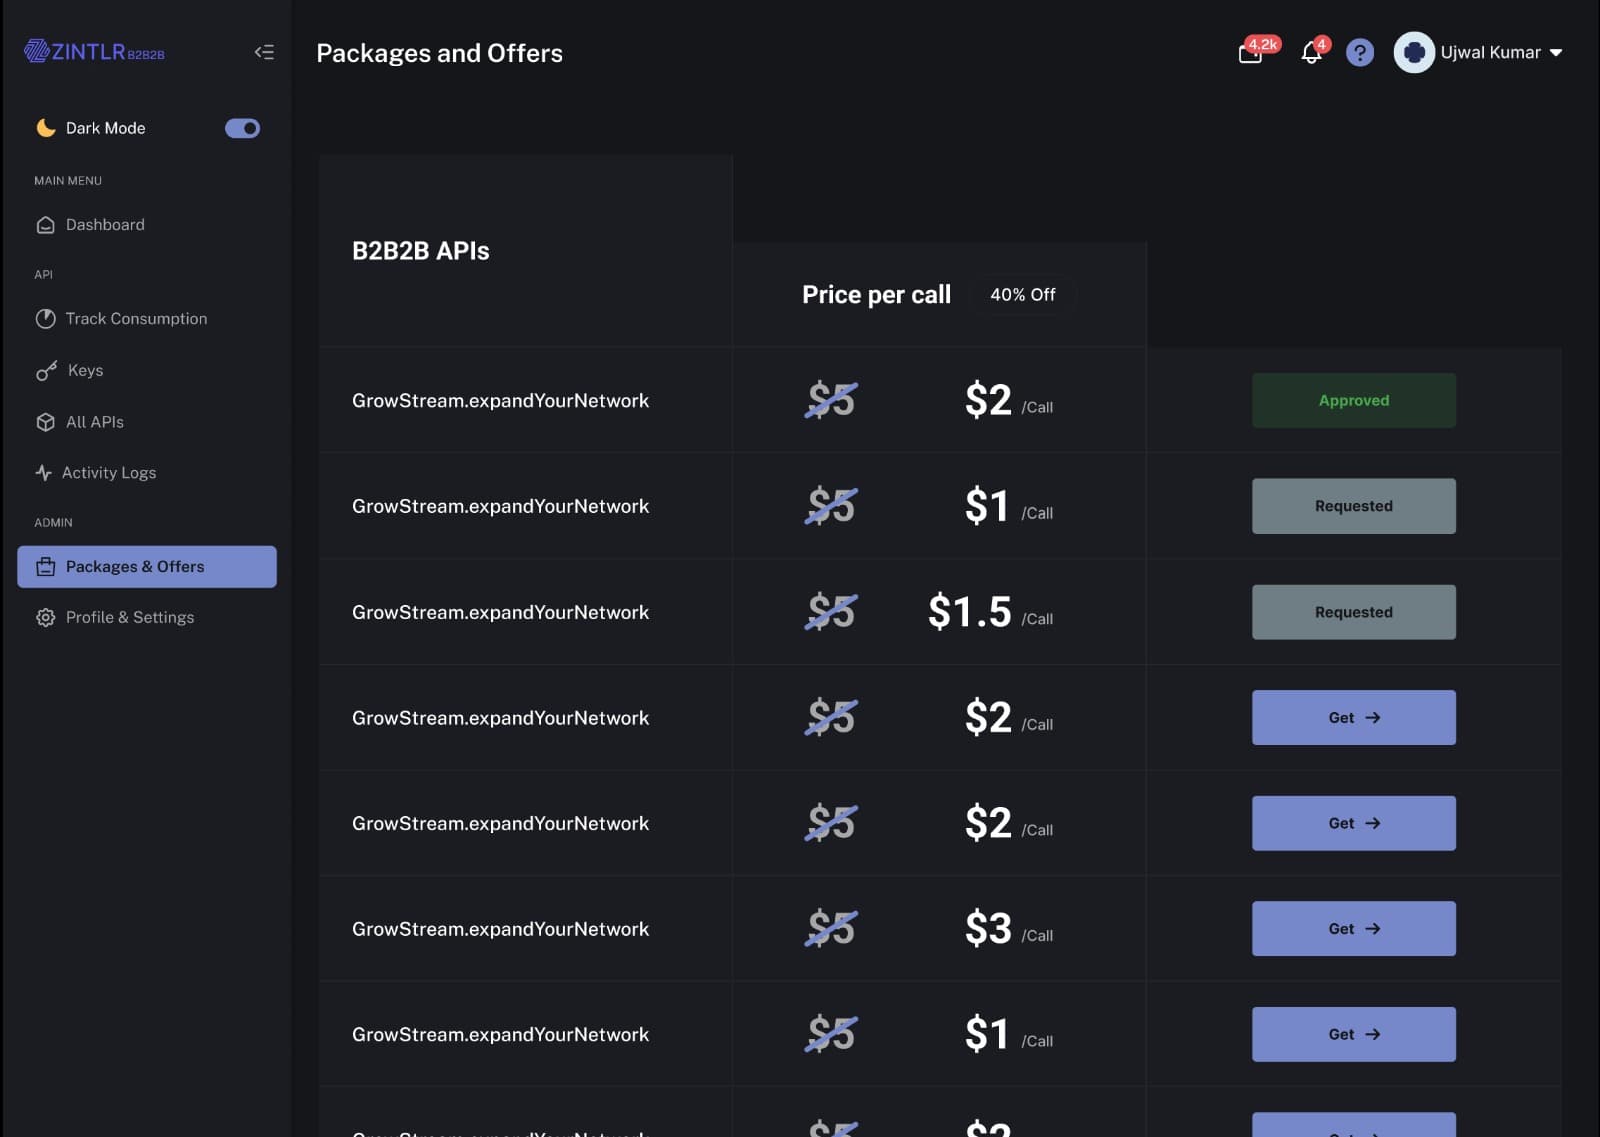
Task: Open the Track Consumption panel
Action: coord(135,318)
